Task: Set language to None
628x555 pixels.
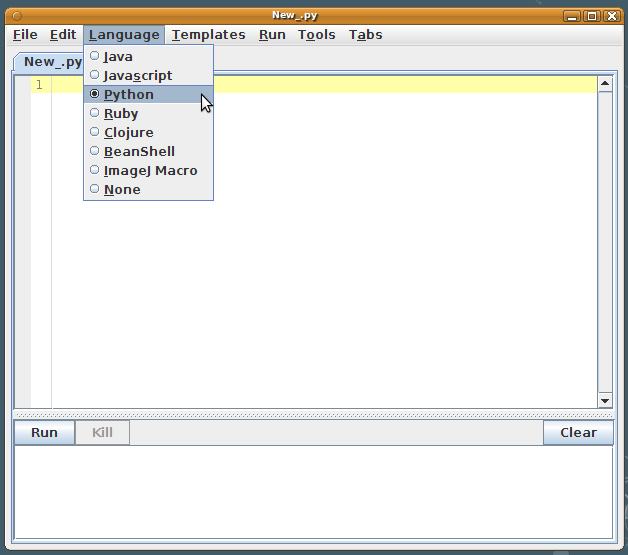Action: point(122,190)
